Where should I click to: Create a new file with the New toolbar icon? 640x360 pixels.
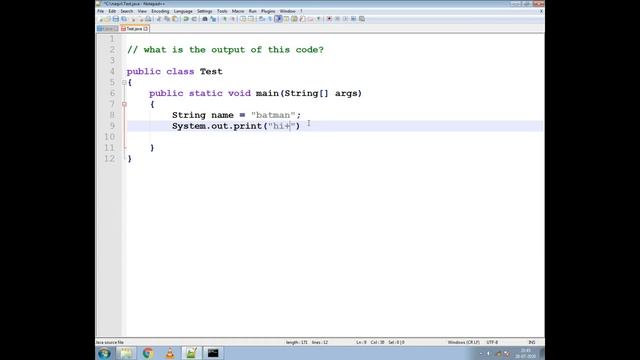(101, 19)
